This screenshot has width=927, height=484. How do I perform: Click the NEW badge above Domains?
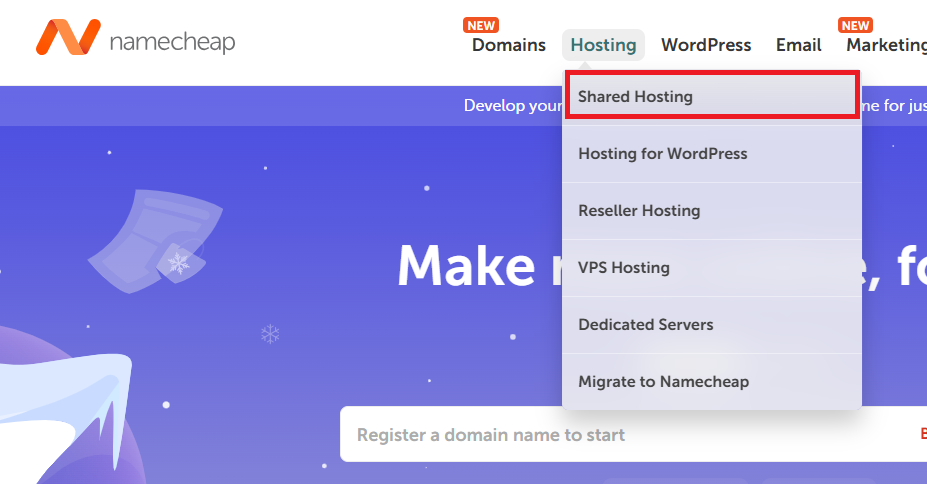tap(481, 25)
